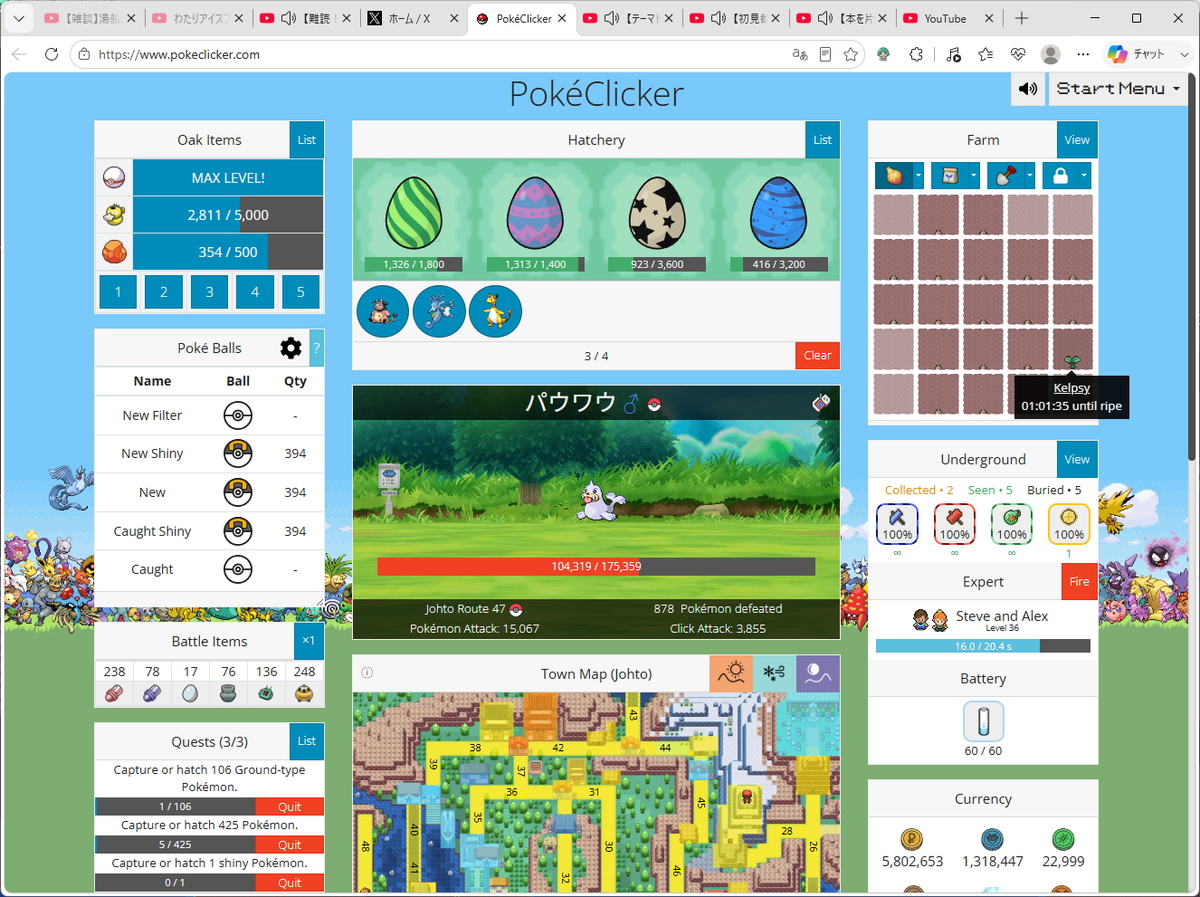
Task: Open the Underground View
Action: pos(1077,459)
